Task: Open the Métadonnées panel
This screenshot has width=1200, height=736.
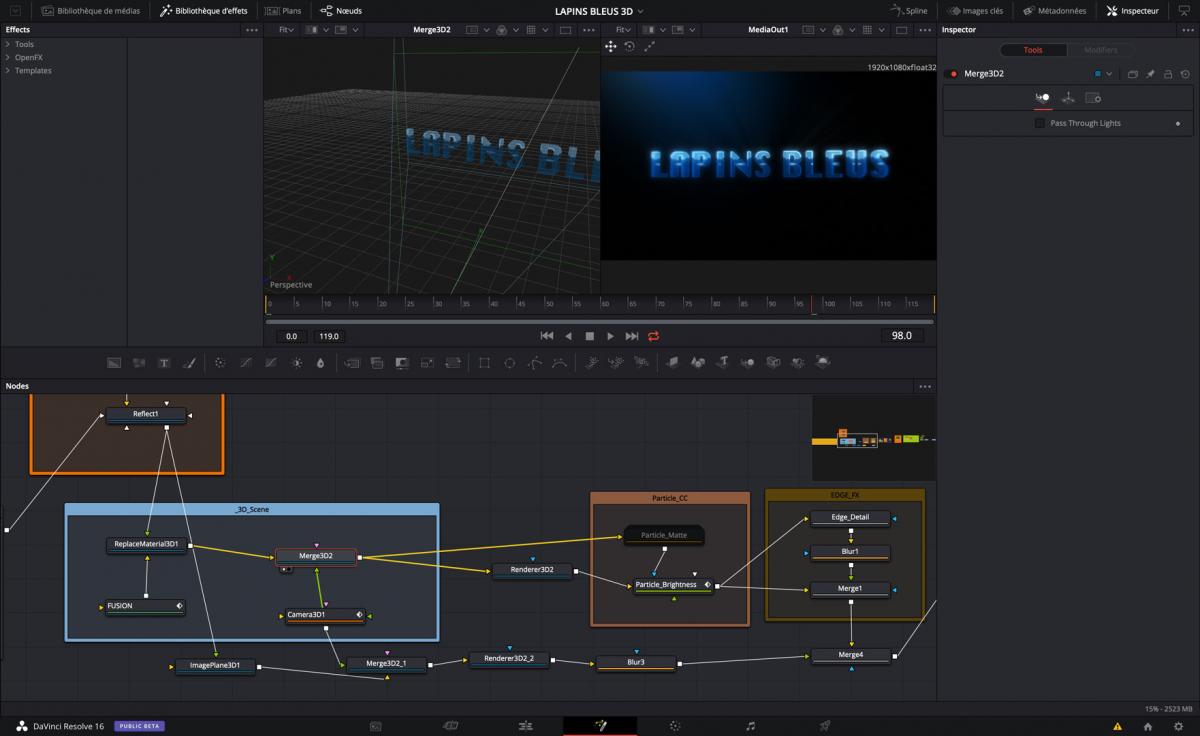Action: point(1054,10)
